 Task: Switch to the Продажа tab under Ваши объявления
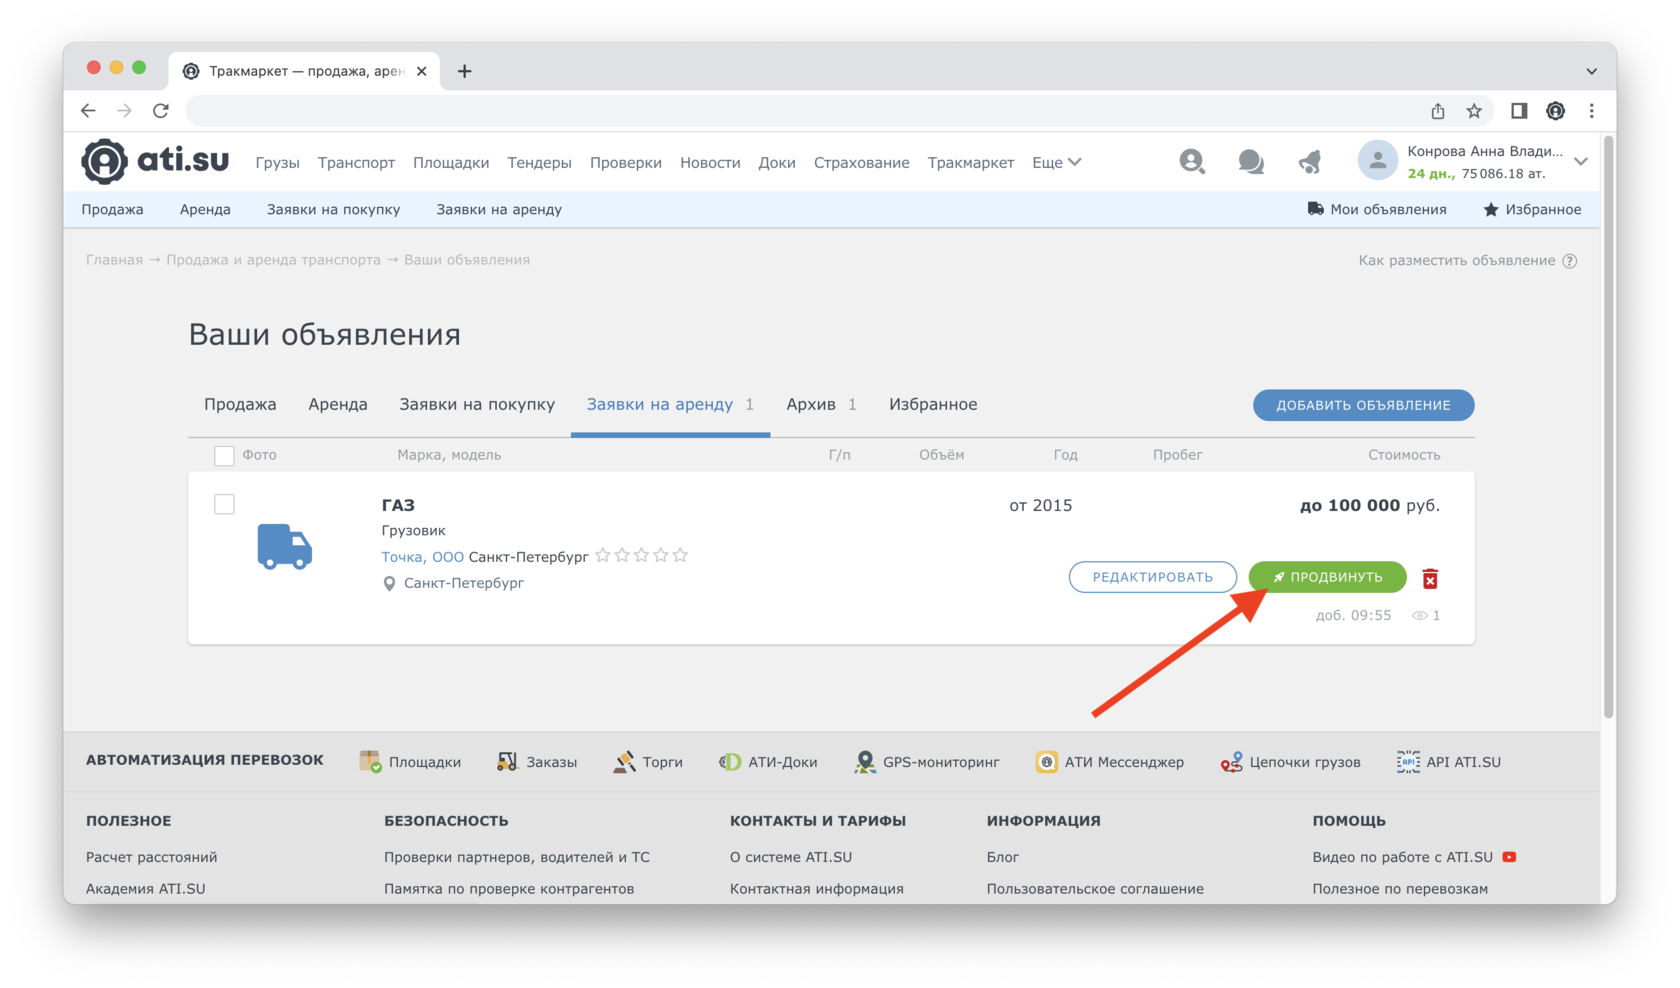[240, 404]
